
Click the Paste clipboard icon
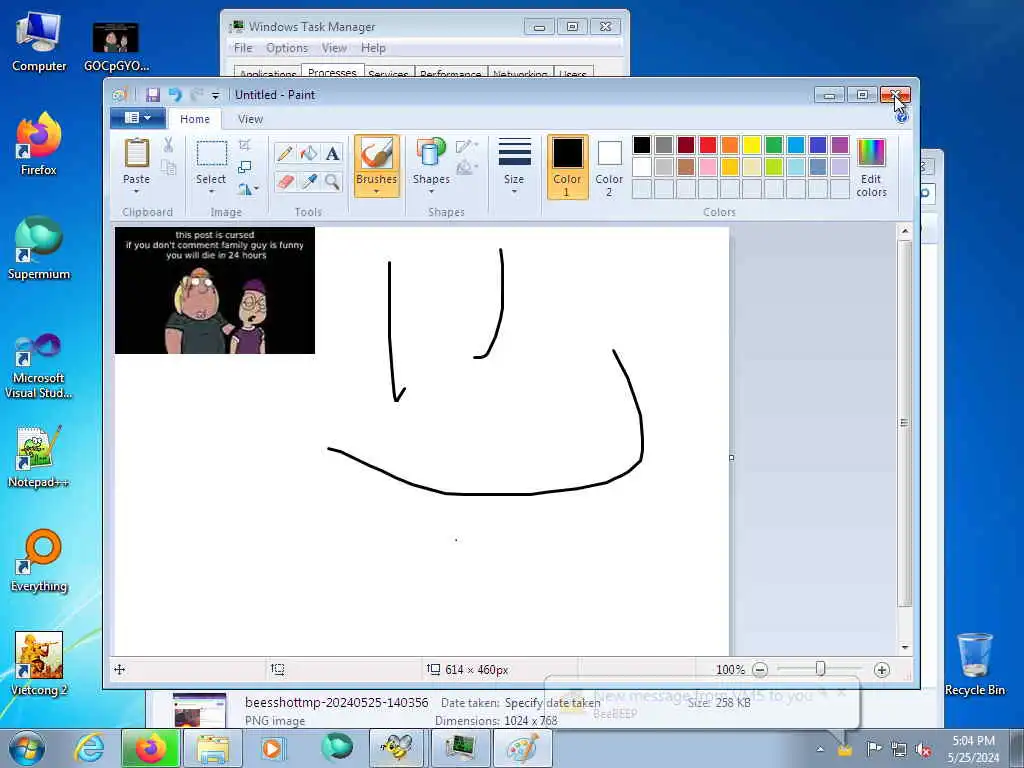click(136, 153)
